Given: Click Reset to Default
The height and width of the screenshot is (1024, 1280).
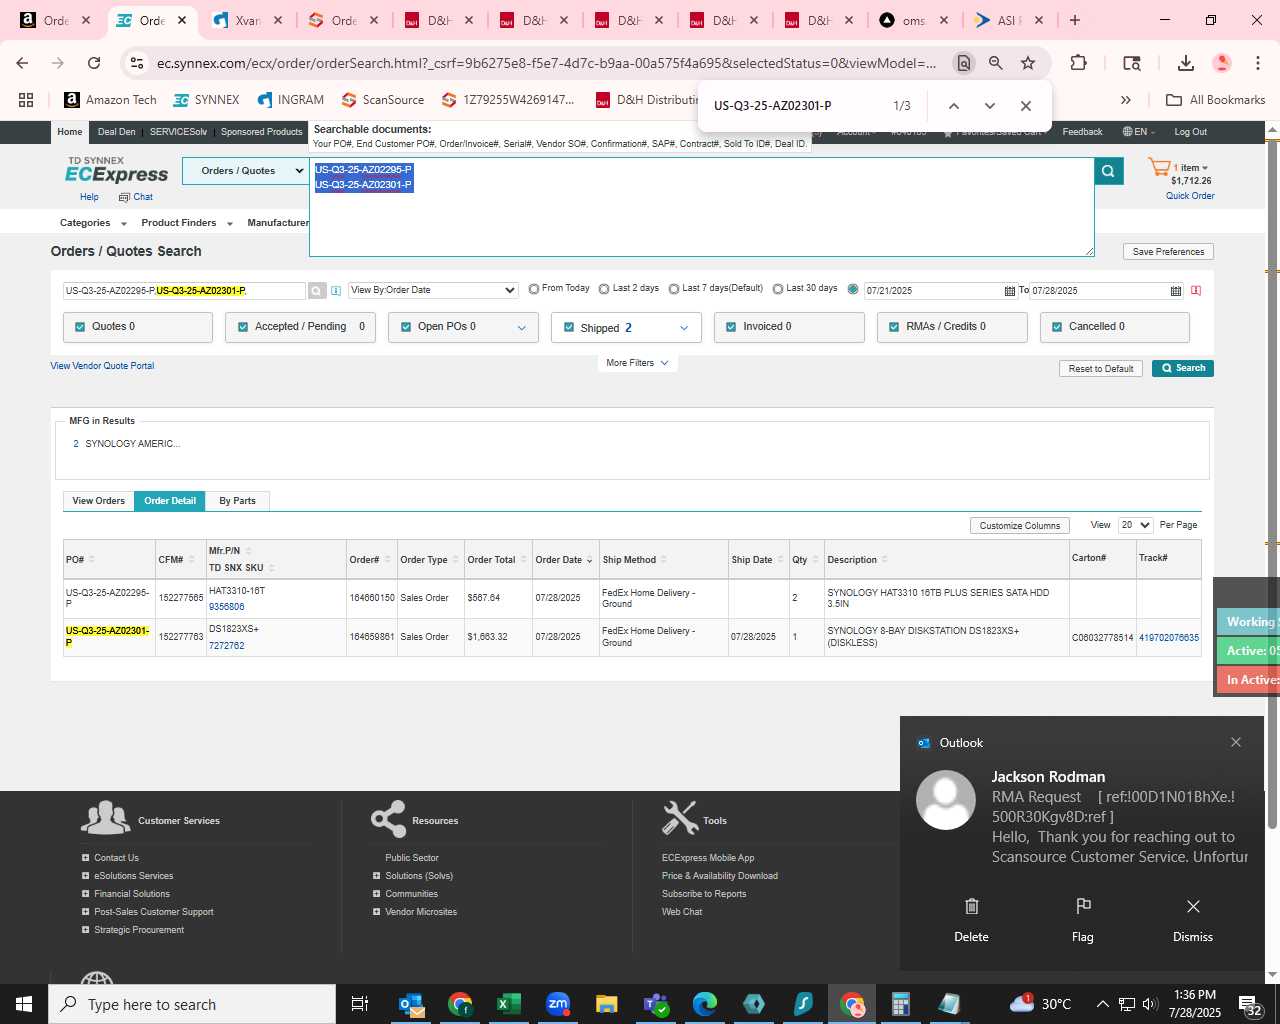Looking at the screenshot, I should 1100,368.
